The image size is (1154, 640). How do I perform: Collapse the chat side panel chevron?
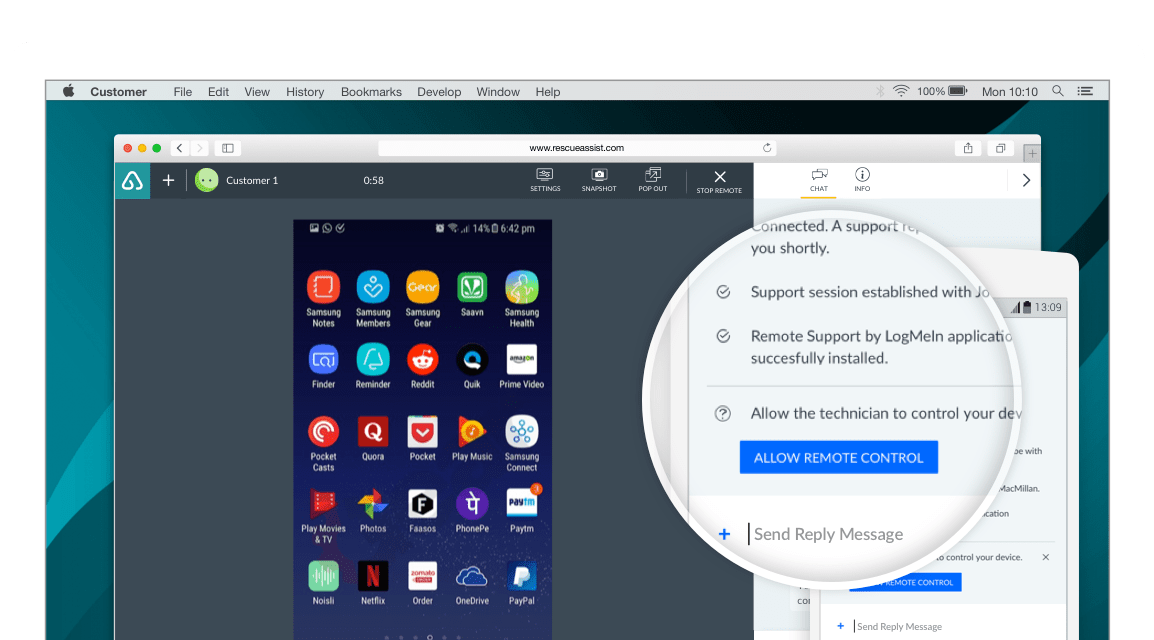1026,180
